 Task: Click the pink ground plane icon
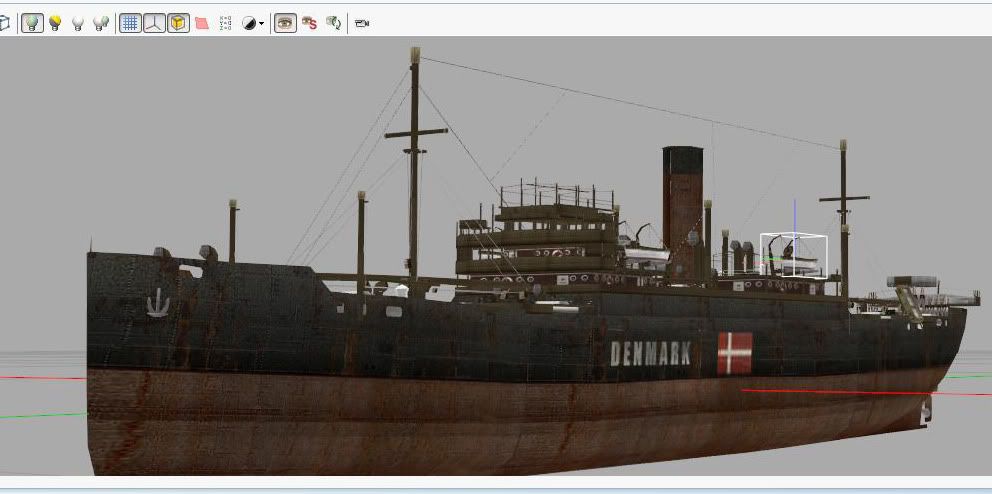point(202,23)
